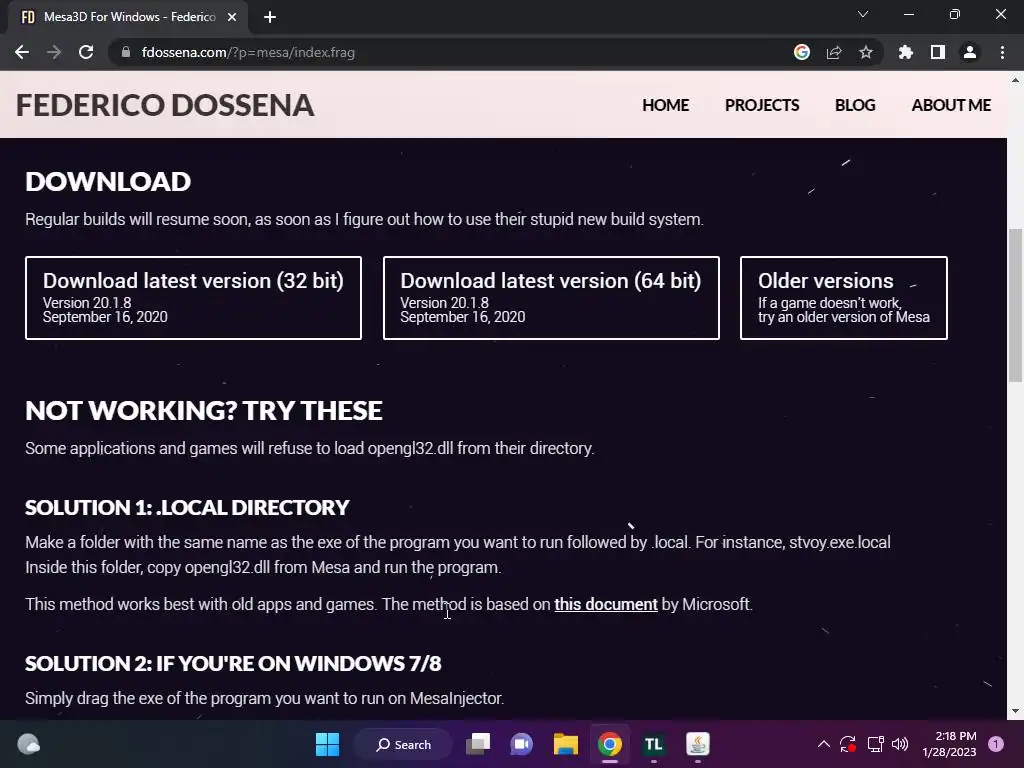Click 'Some applications and games will refuse' text
Viewport: 1024px width, 768px height.
click(310, 449)
